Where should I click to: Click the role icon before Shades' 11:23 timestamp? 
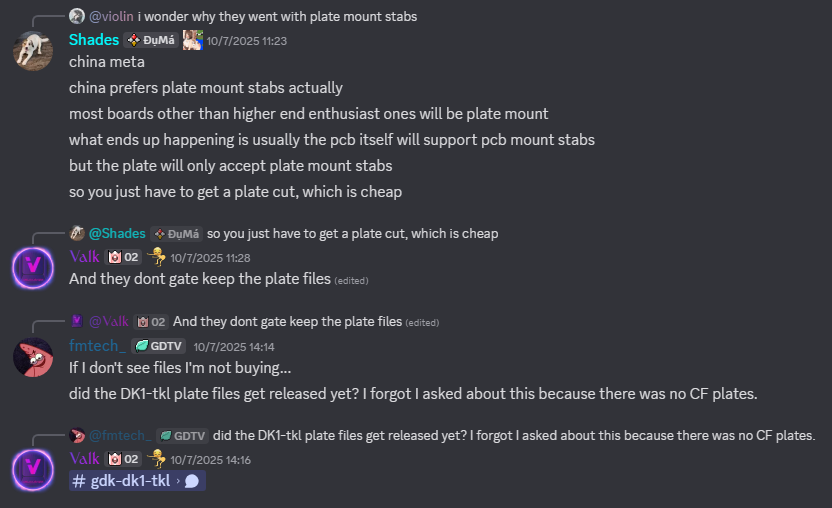click(x=192, y=40)
